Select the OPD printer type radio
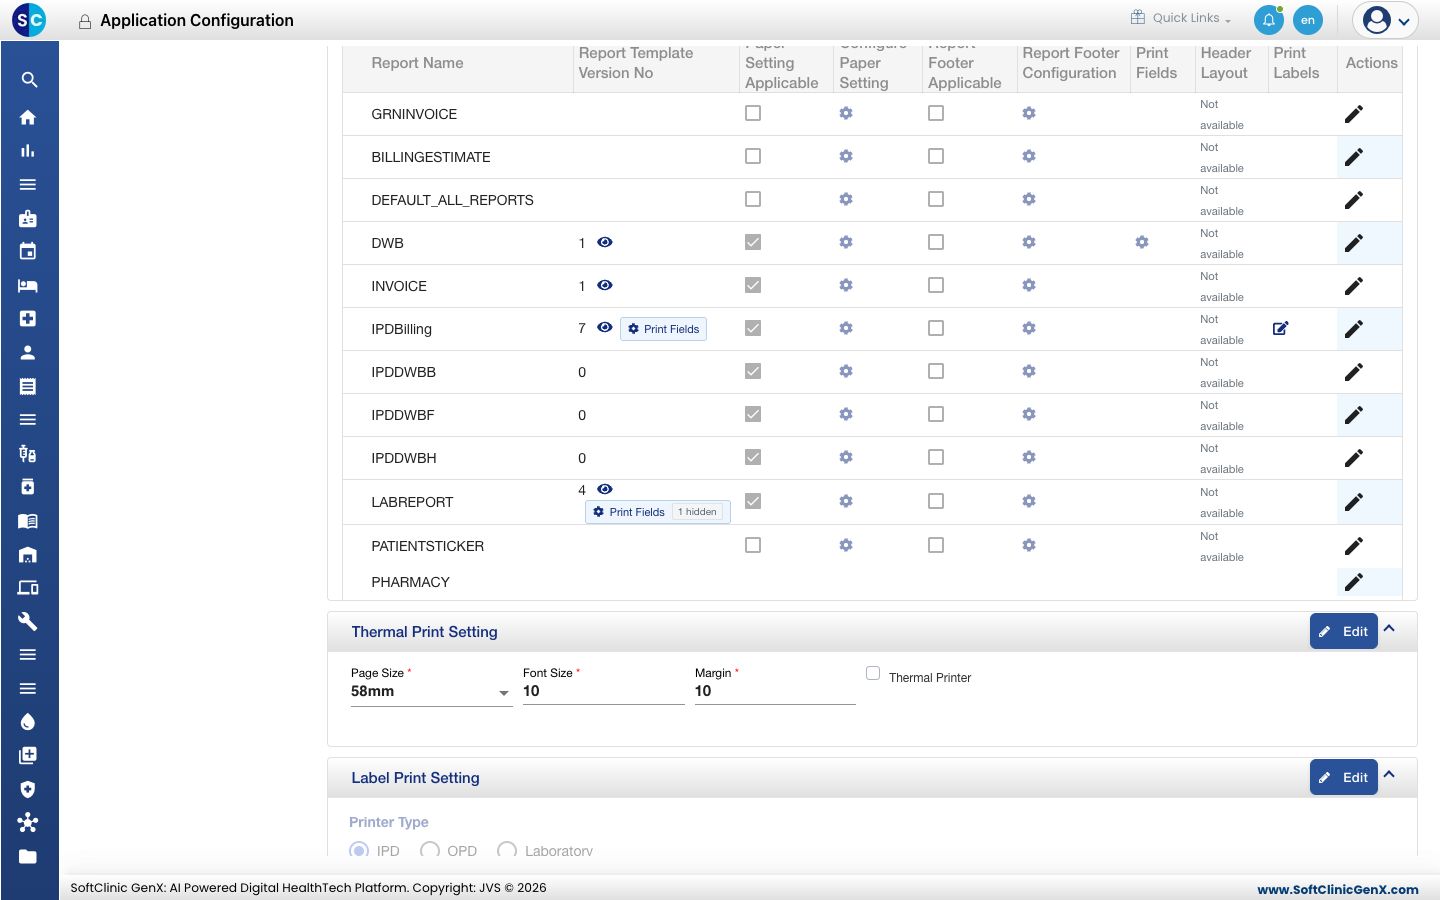 (430, 850)
